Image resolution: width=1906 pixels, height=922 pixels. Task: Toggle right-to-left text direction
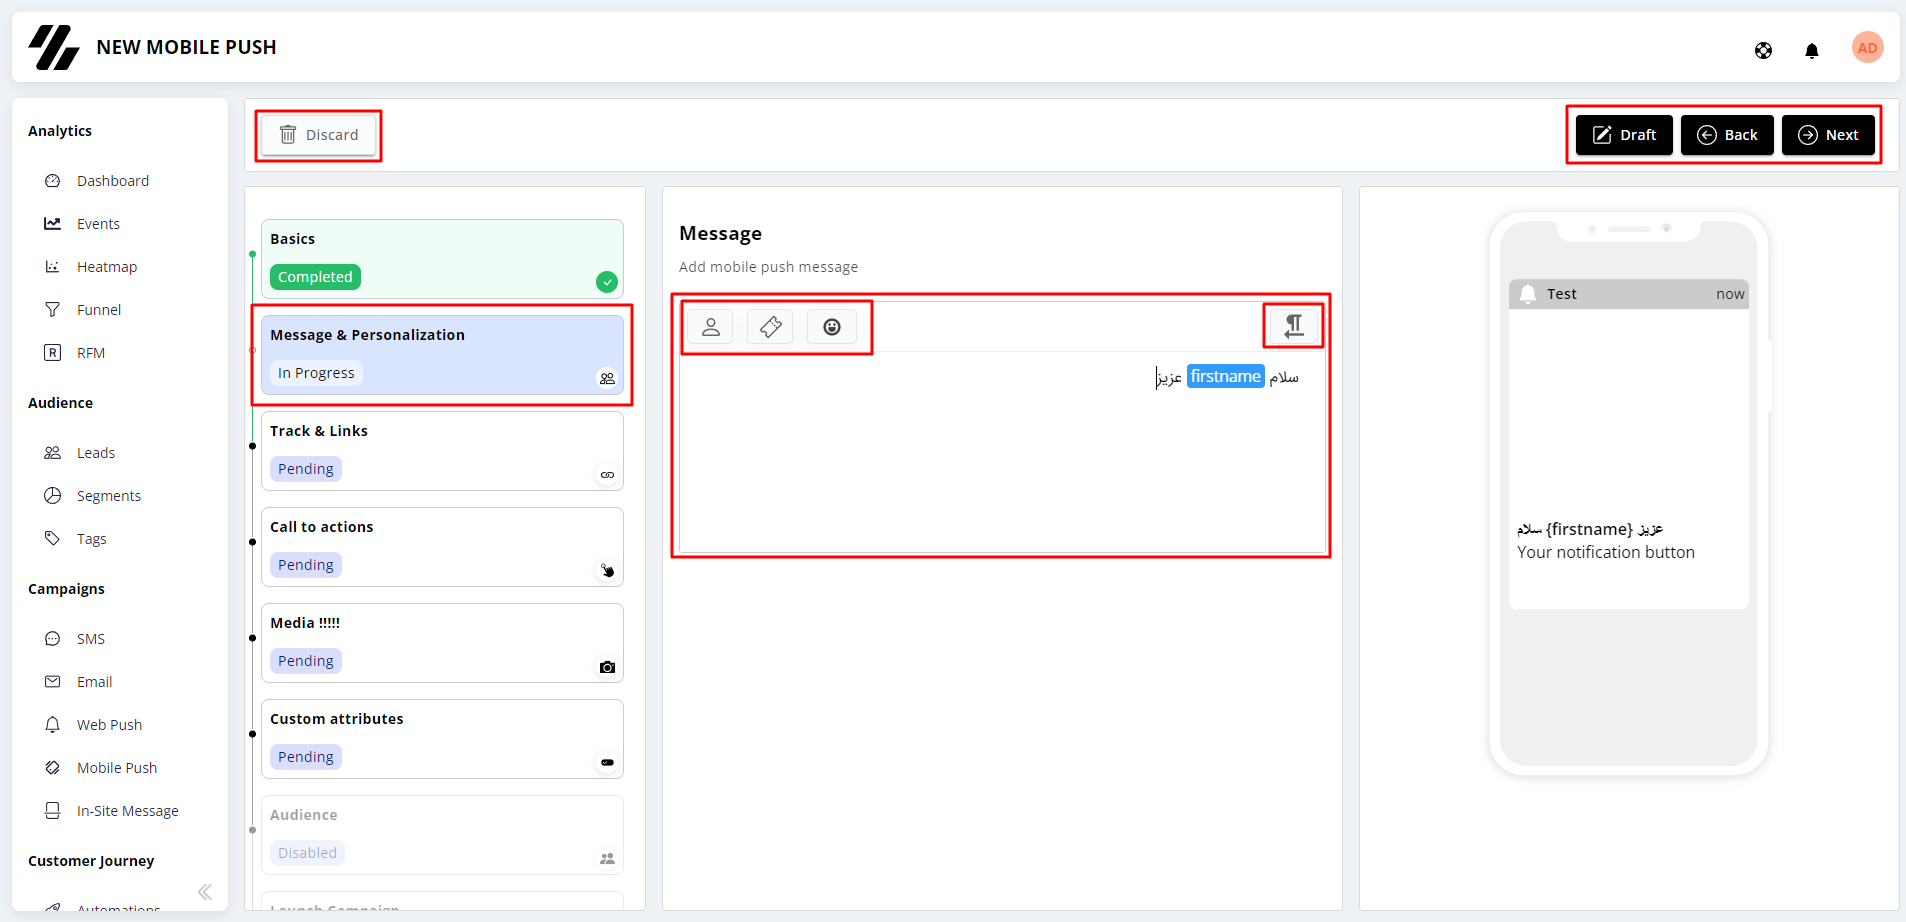click(1294, 325)
